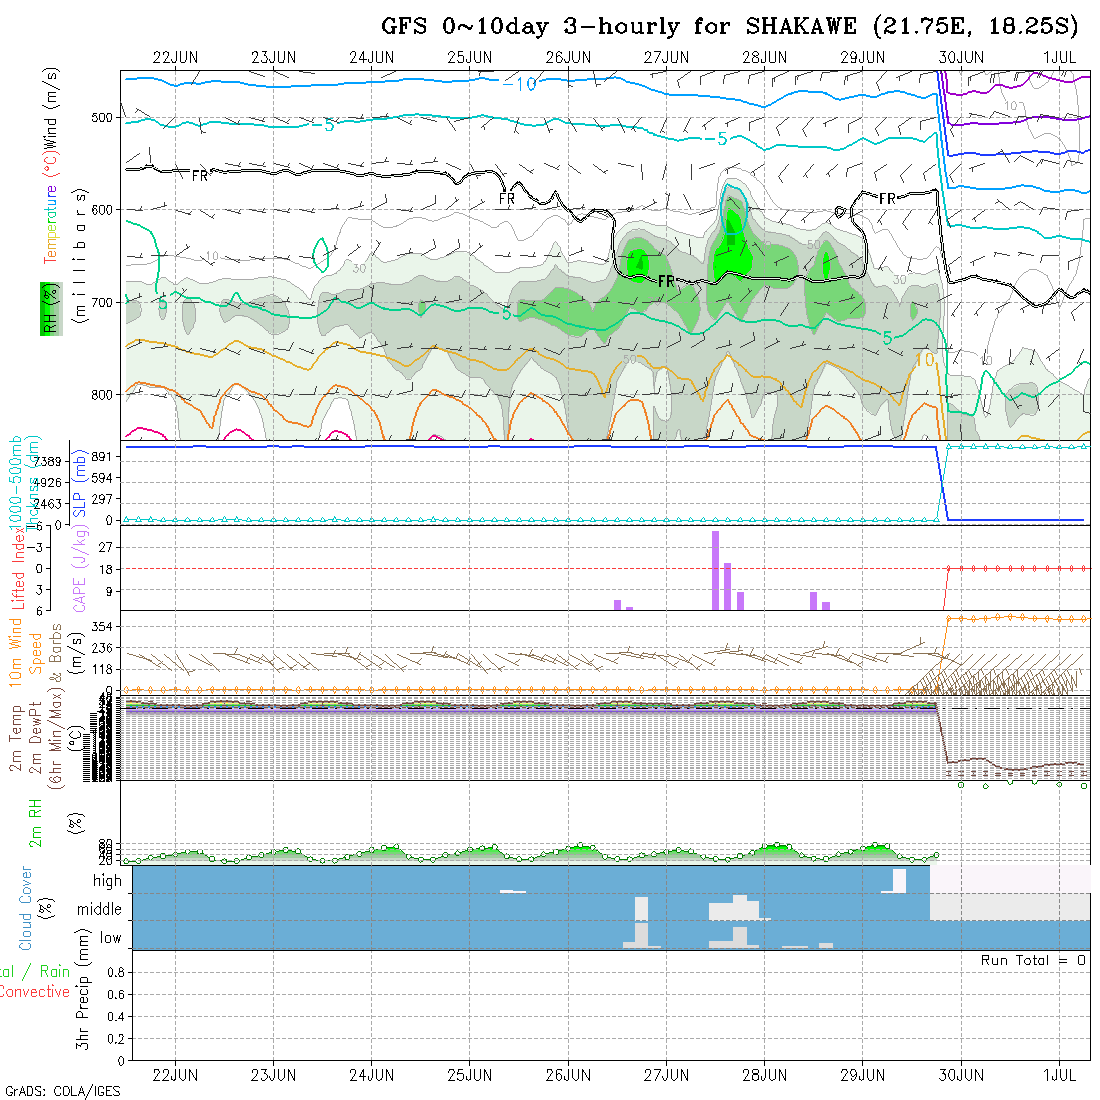This screenshot has width=1100, height=1100.
Task: Click the tallest purple CAPE bar
Action: pyautogui.click(x=716, y=570)
